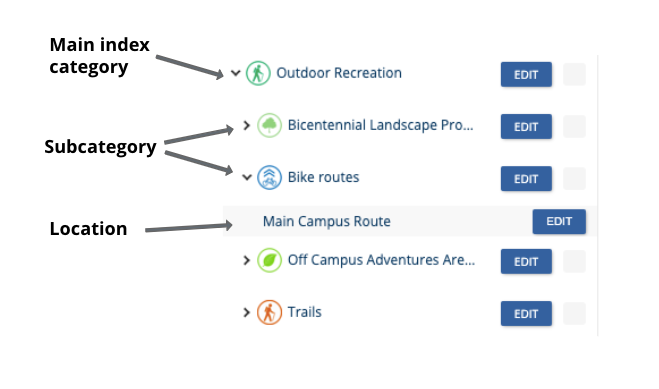
Task: Open the Outdoor Recreation category label
Action: click(x=339, y=73)
